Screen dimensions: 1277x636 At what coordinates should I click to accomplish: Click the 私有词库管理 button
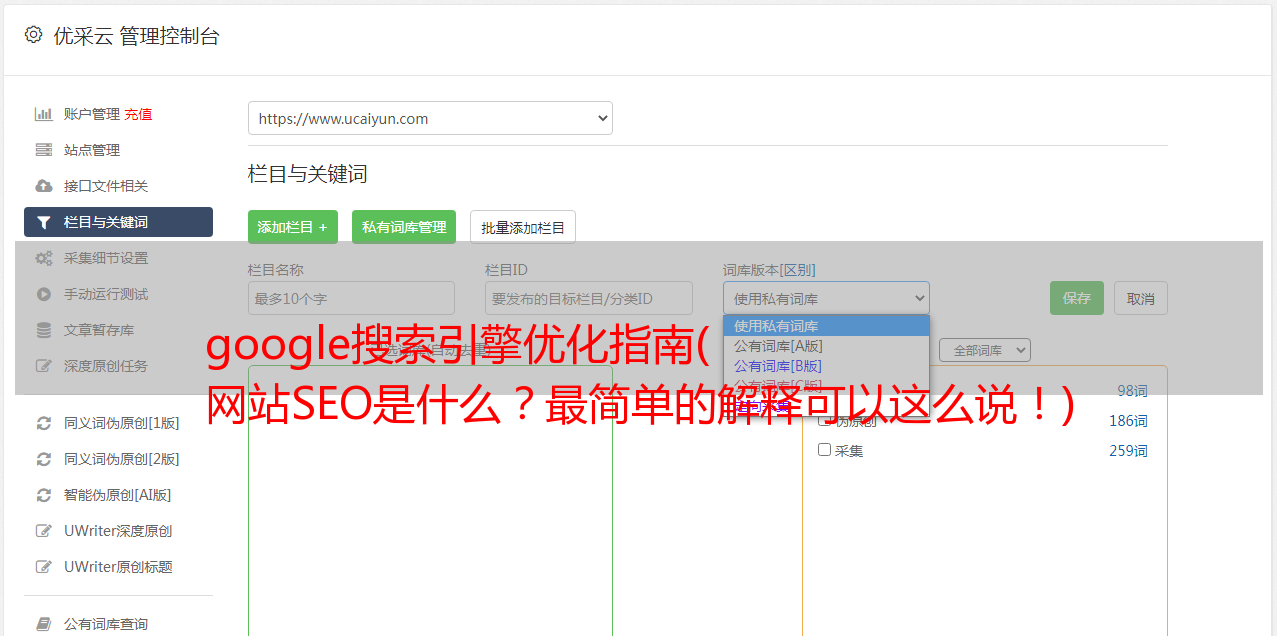[404, 227]
